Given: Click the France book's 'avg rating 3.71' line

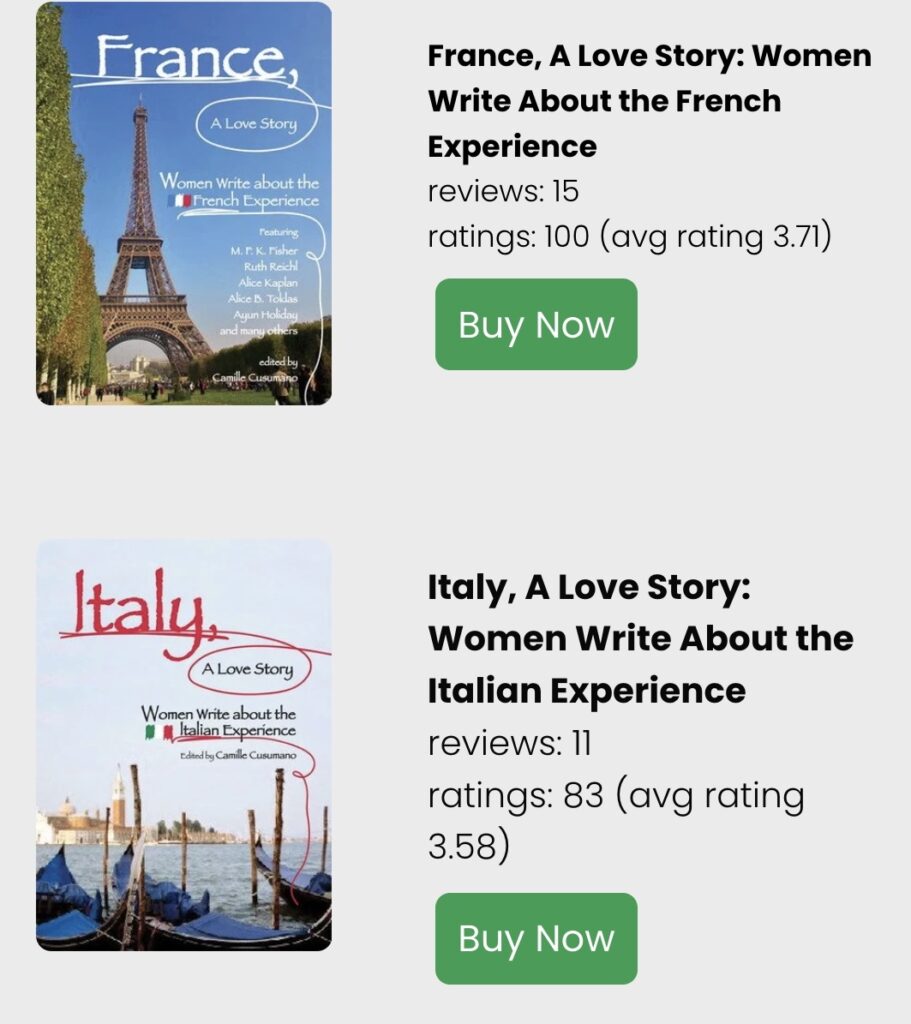Looking at the screenshot, I should tap(630, 238).
